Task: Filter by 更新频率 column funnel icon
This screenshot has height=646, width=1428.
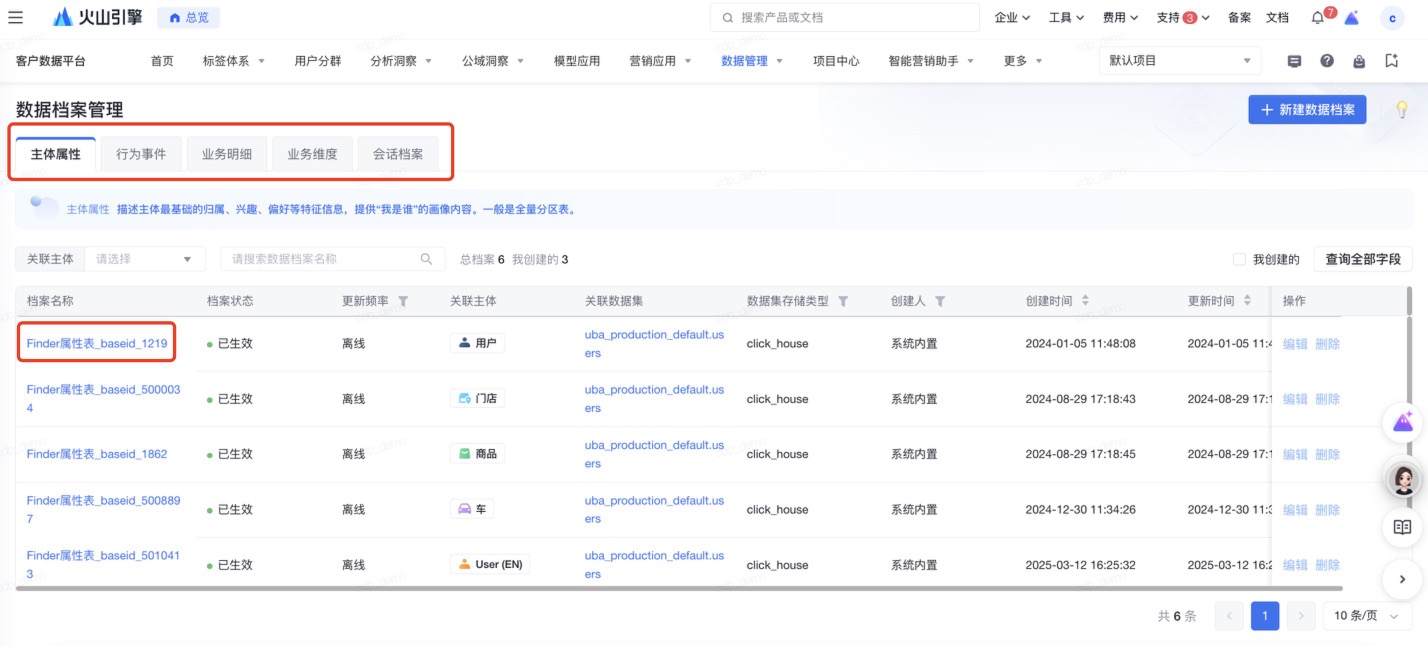Action: pyautogui.click(x=403, y=301)
